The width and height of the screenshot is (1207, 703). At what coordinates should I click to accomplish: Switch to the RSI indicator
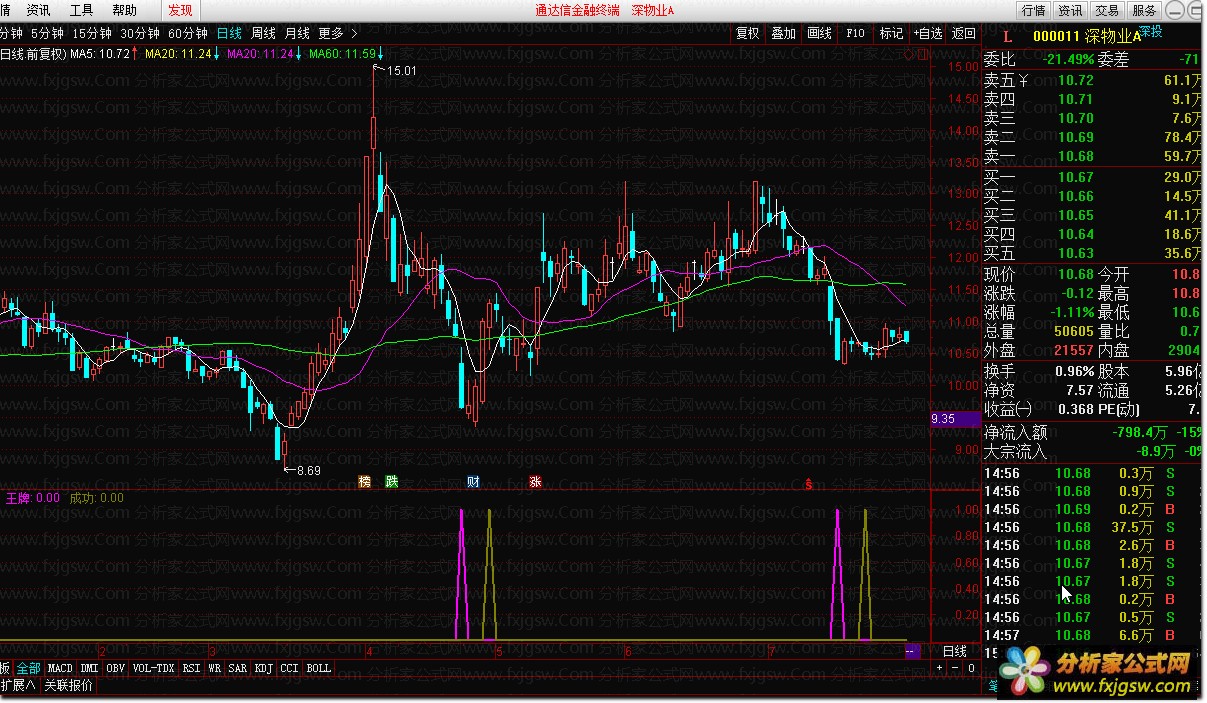[x=191, y=668]
